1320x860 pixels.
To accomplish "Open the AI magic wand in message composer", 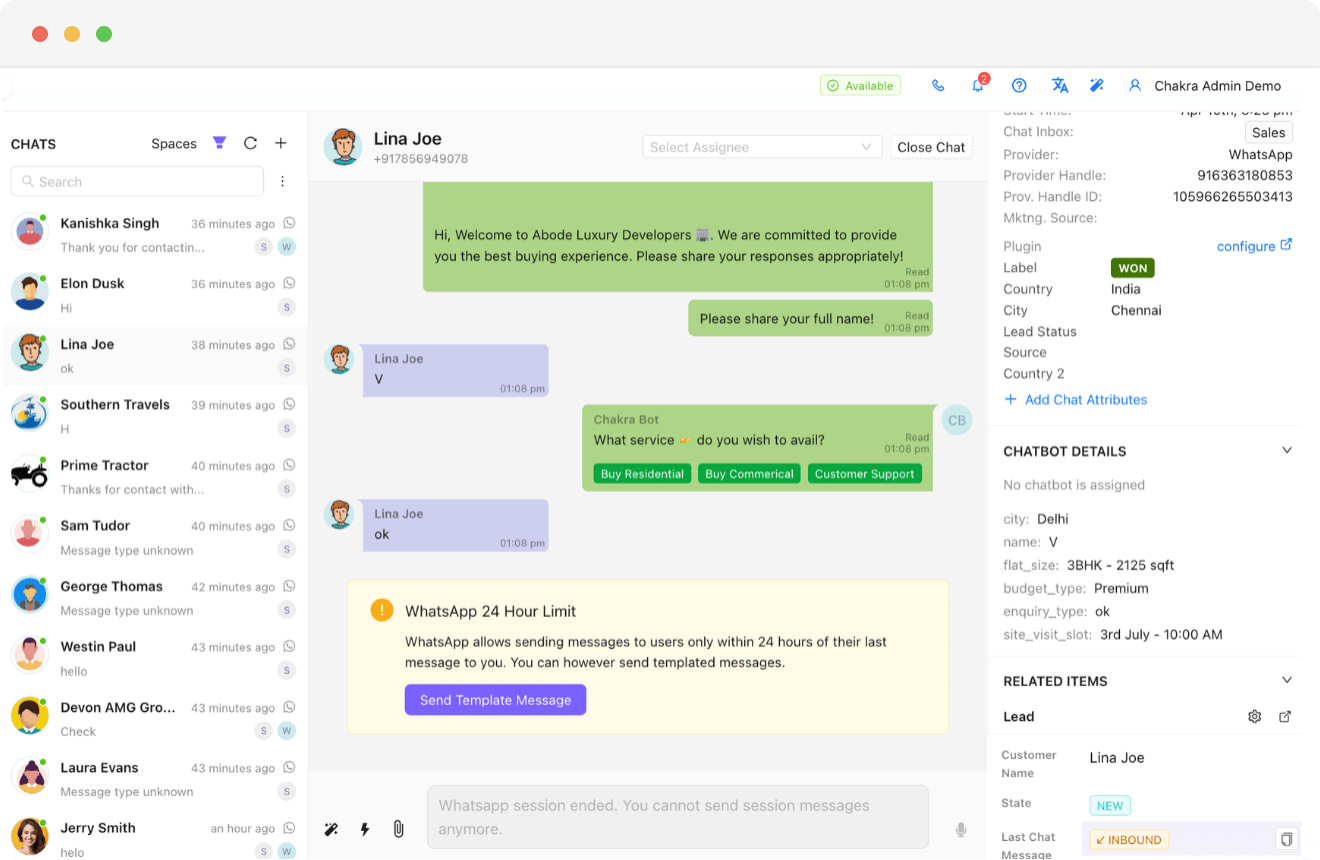I will (332, 829).
